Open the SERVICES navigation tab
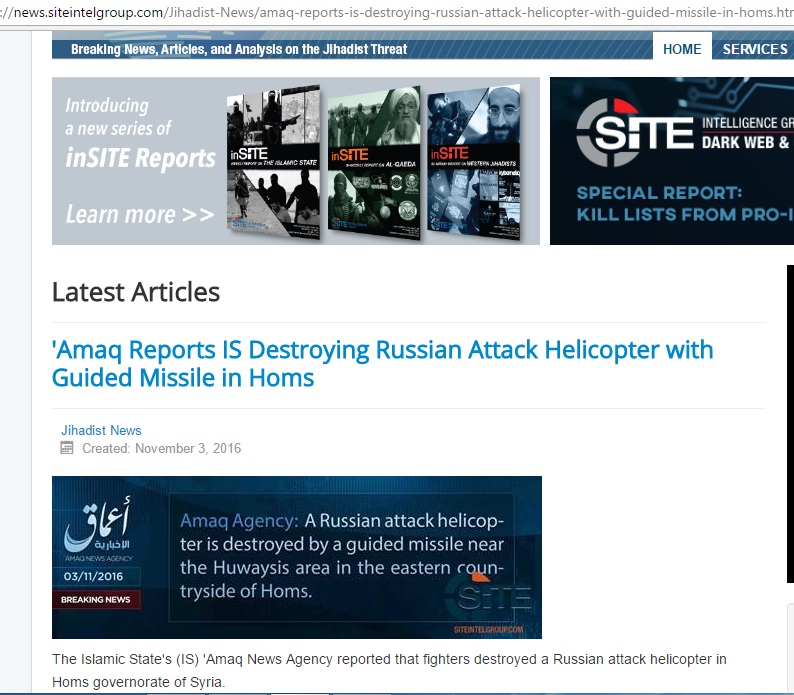This screenshot has width=794, height=695. 755,49
